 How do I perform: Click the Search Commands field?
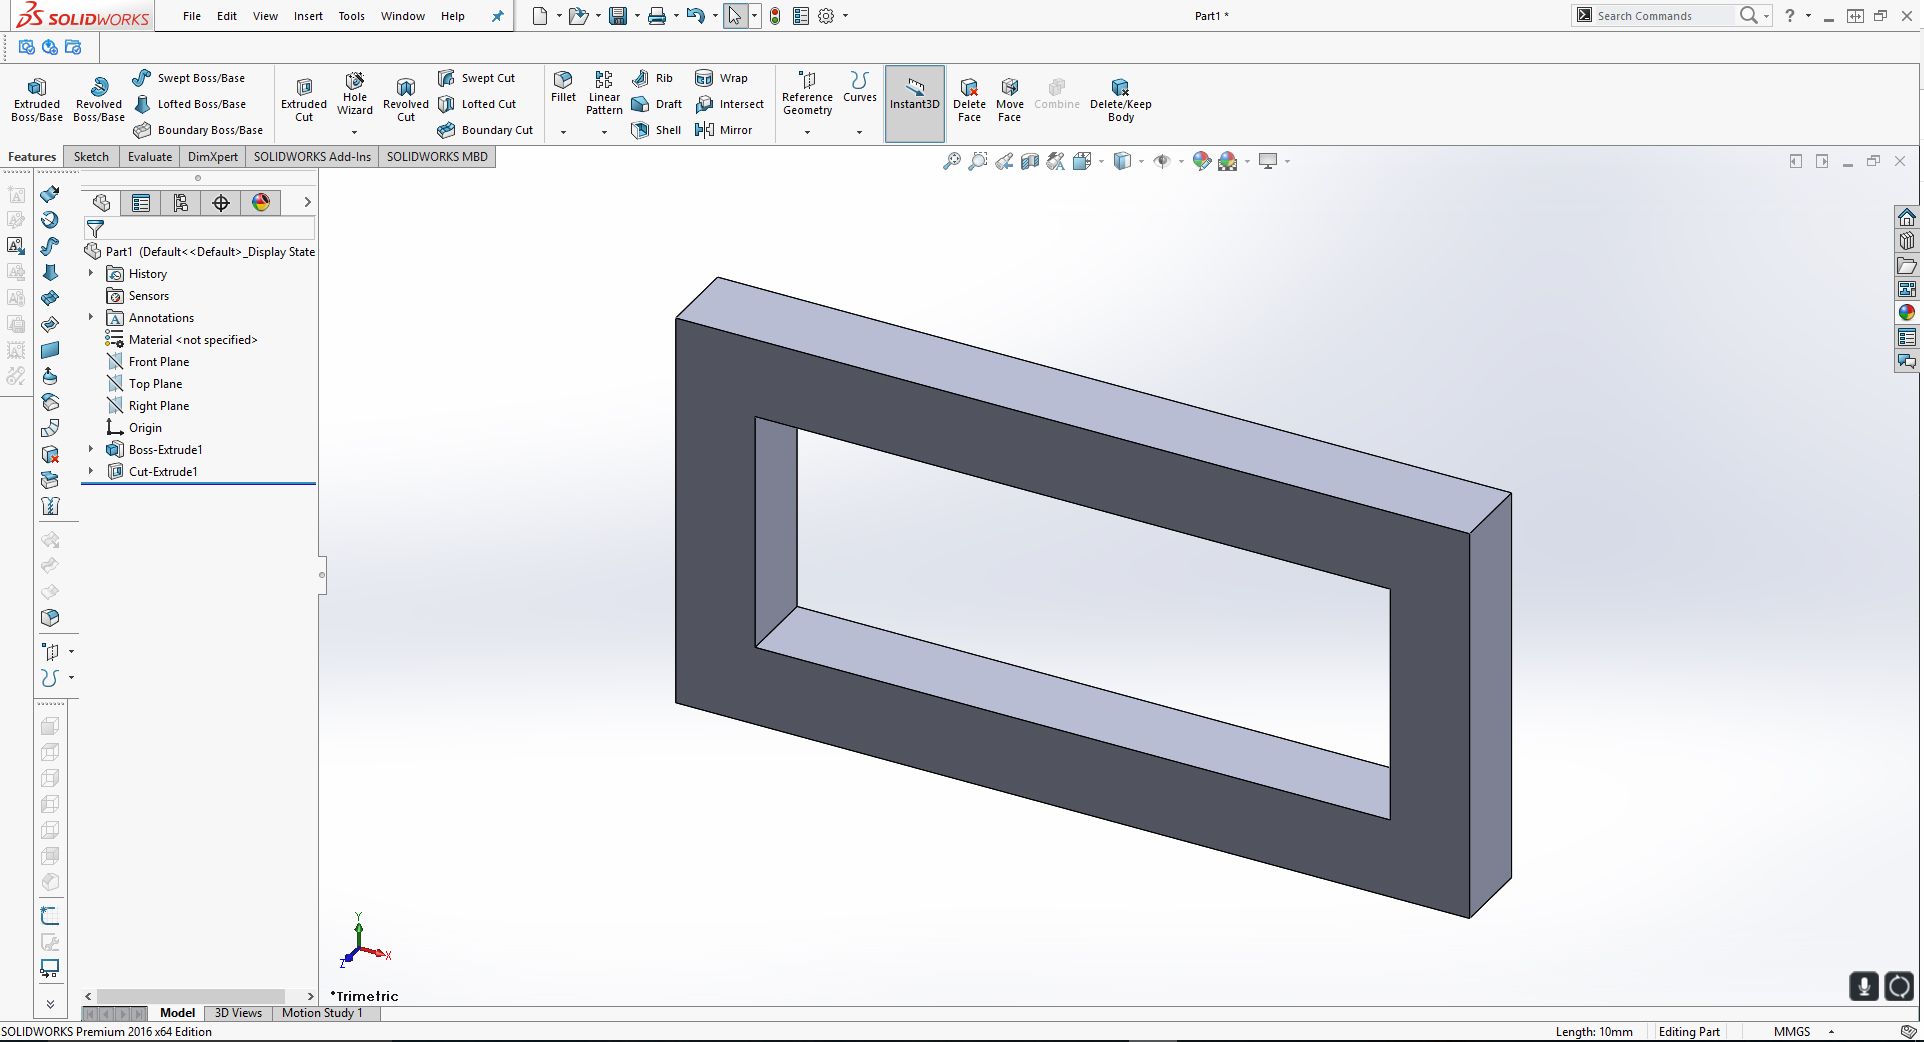click(1663, 16)
